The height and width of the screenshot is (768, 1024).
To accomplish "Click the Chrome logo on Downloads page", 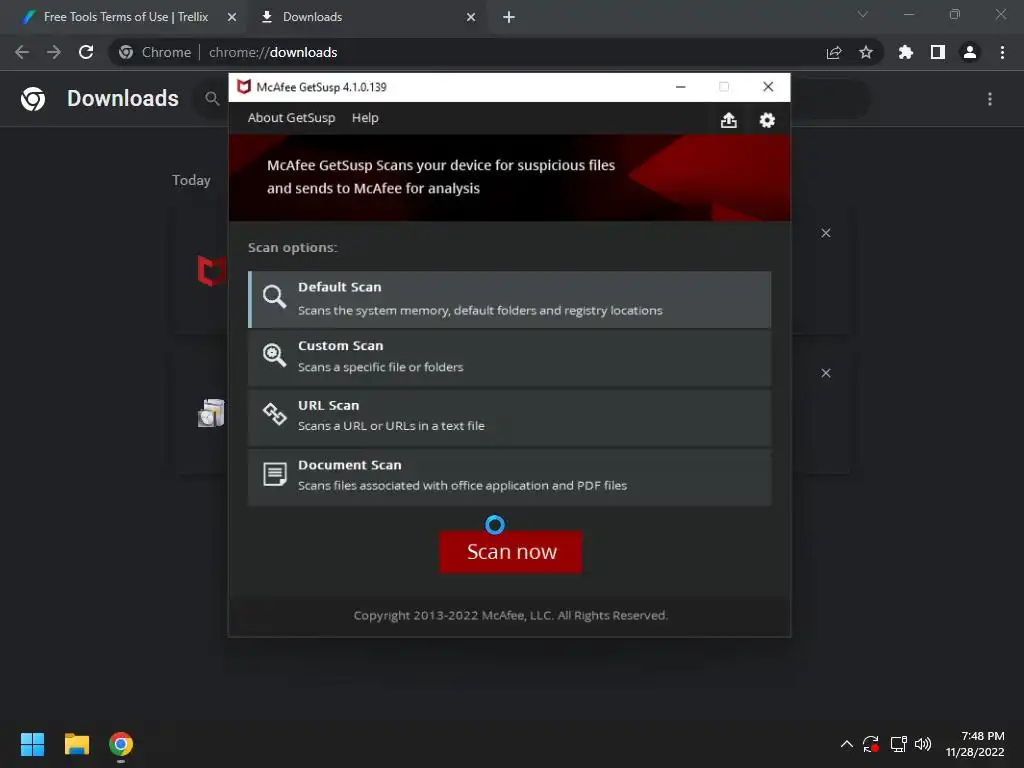I will pos(33,99).
